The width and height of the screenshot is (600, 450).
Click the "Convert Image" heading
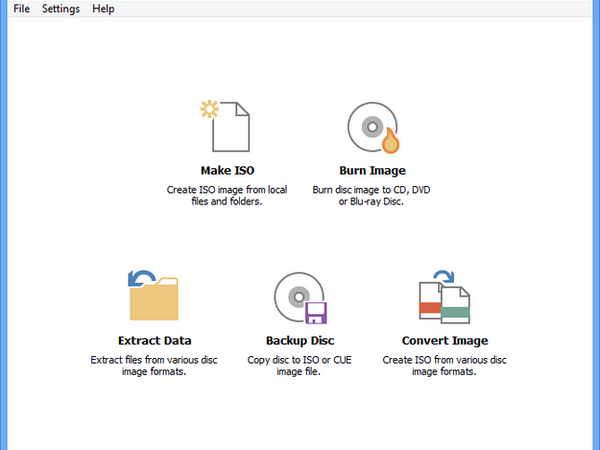(x=445, y=341)
